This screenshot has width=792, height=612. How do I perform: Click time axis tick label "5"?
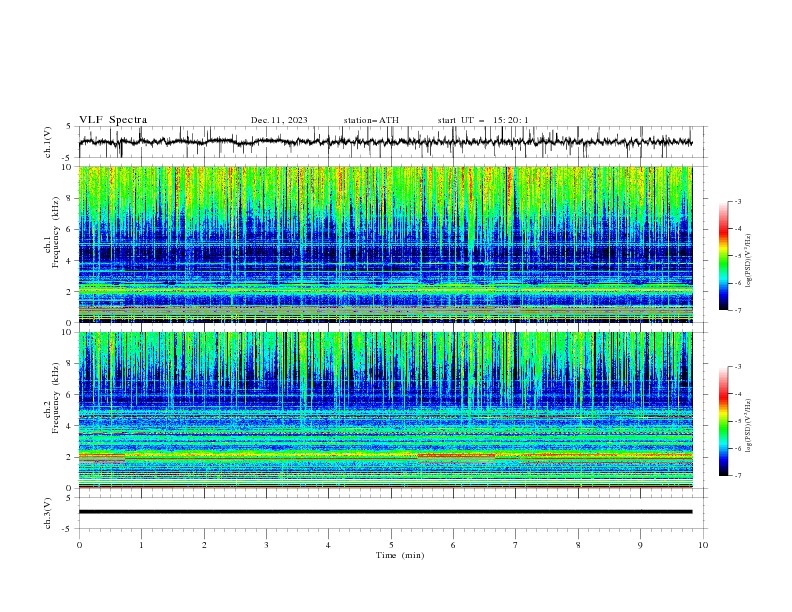[391, 545]
